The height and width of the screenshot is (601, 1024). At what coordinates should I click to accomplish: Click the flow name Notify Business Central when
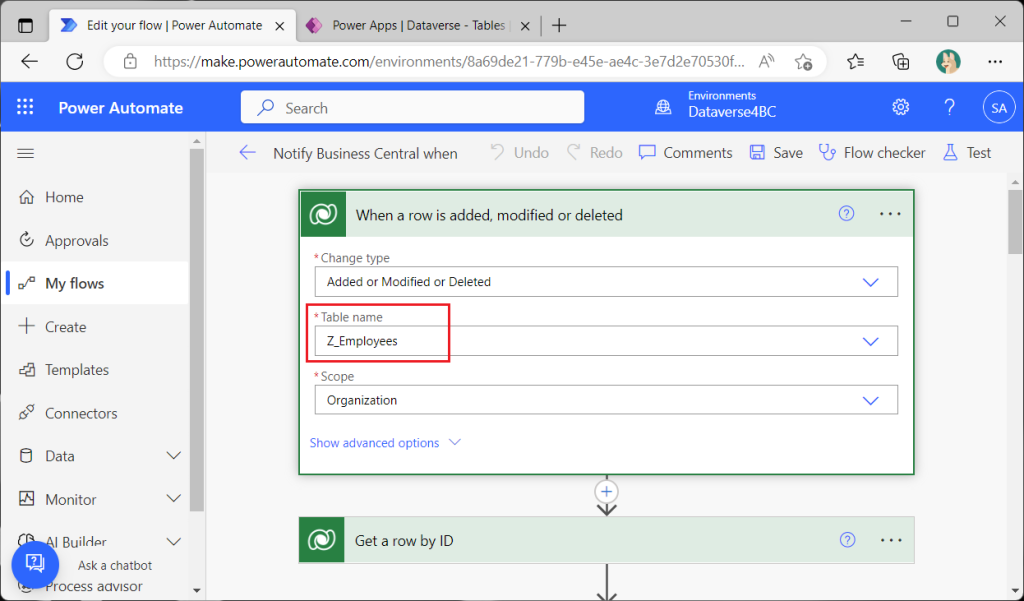(x=365, y=154)
